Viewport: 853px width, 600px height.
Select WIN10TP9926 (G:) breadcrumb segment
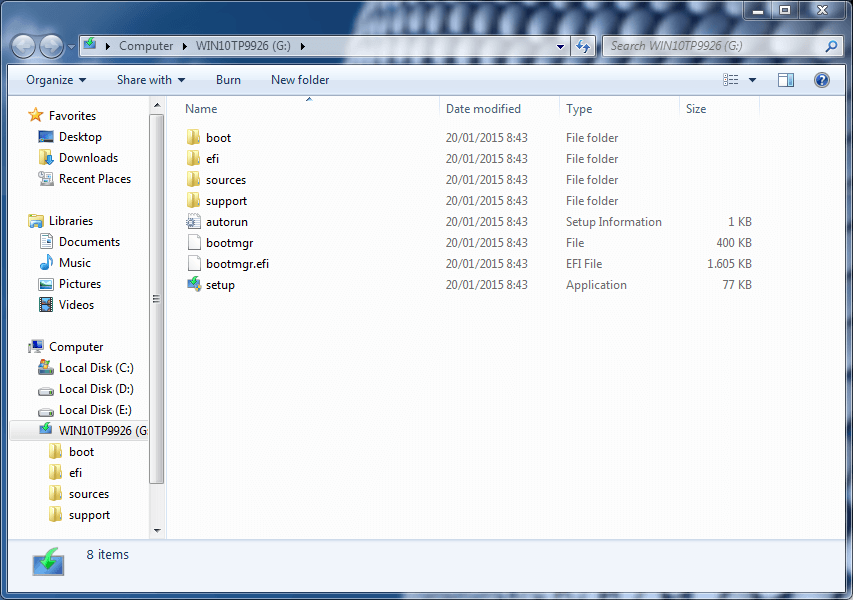pyautogui.click(x=243, y=46)
